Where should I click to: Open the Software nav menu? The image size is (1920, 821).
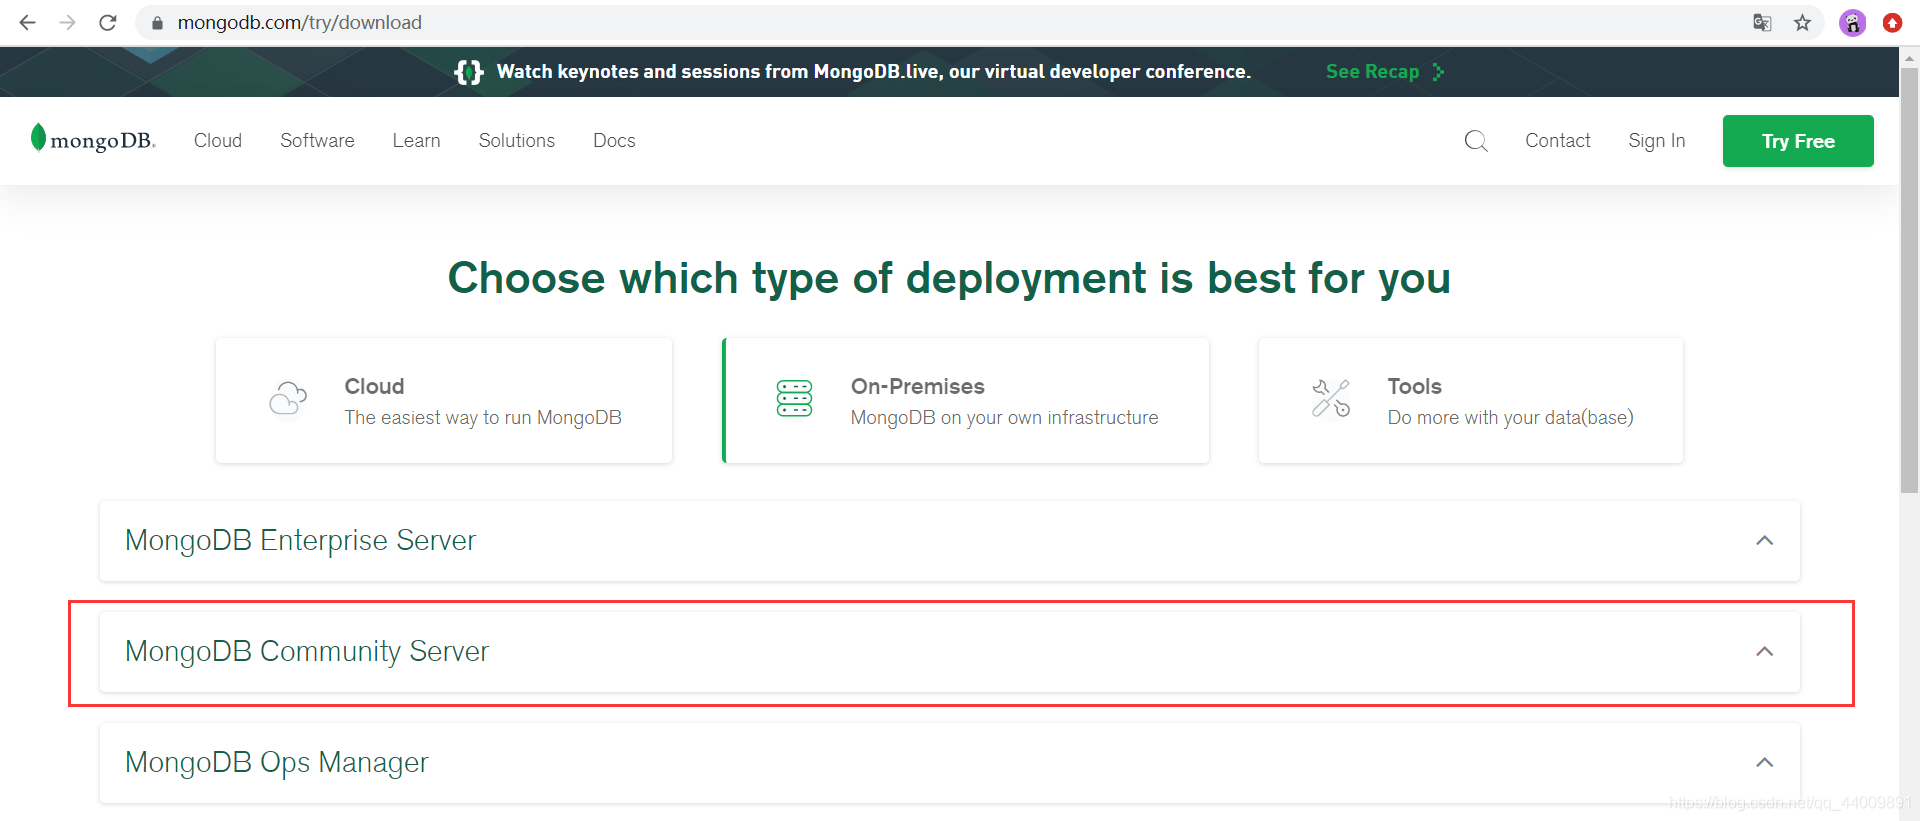click(x=317, y=141)
